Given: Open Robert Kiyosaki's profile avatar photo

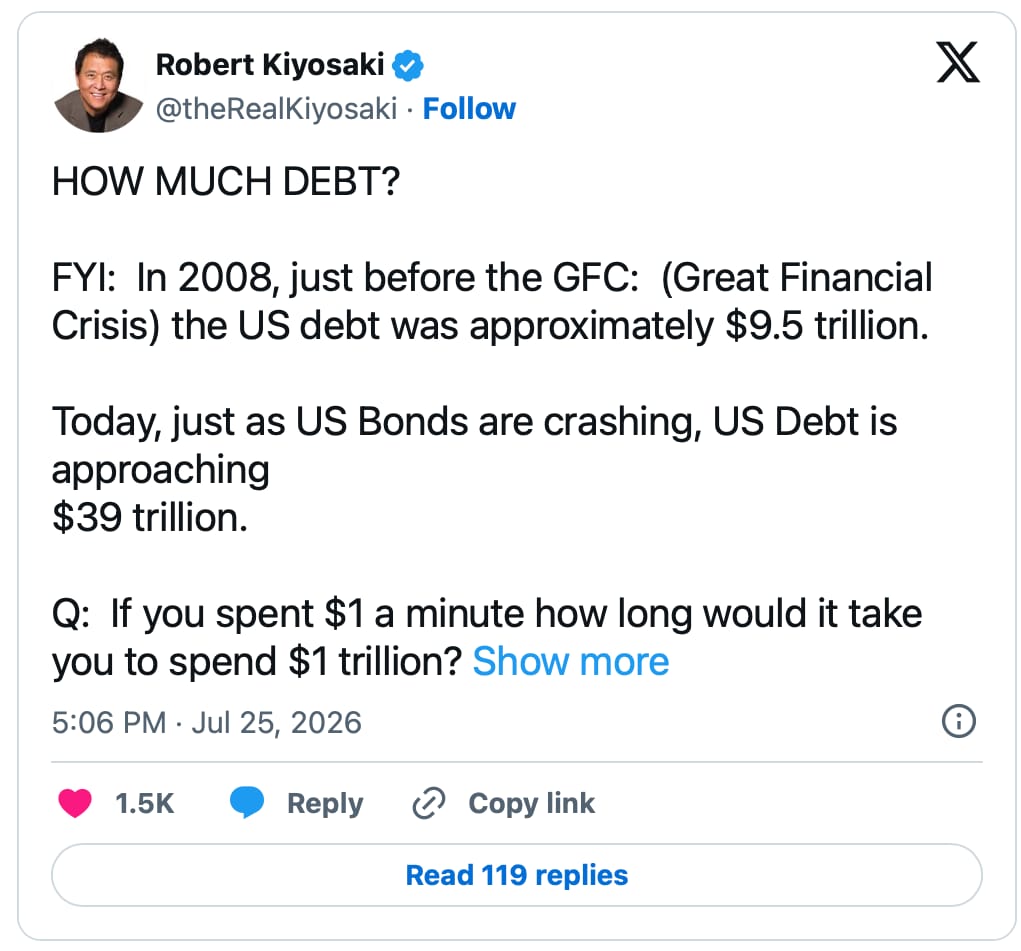Looking at the screenshot, I should 99,85.
